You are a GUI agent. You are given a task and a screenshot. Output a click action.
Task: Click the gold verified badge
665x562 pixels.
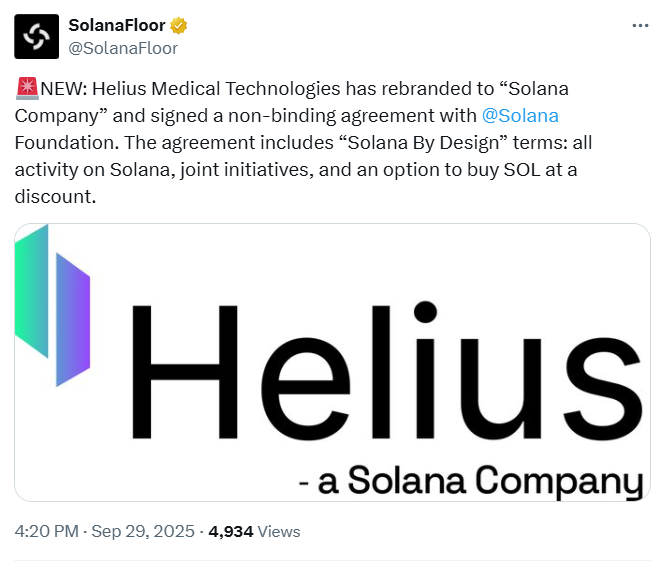pyautogui.click(x=178, y=26)
